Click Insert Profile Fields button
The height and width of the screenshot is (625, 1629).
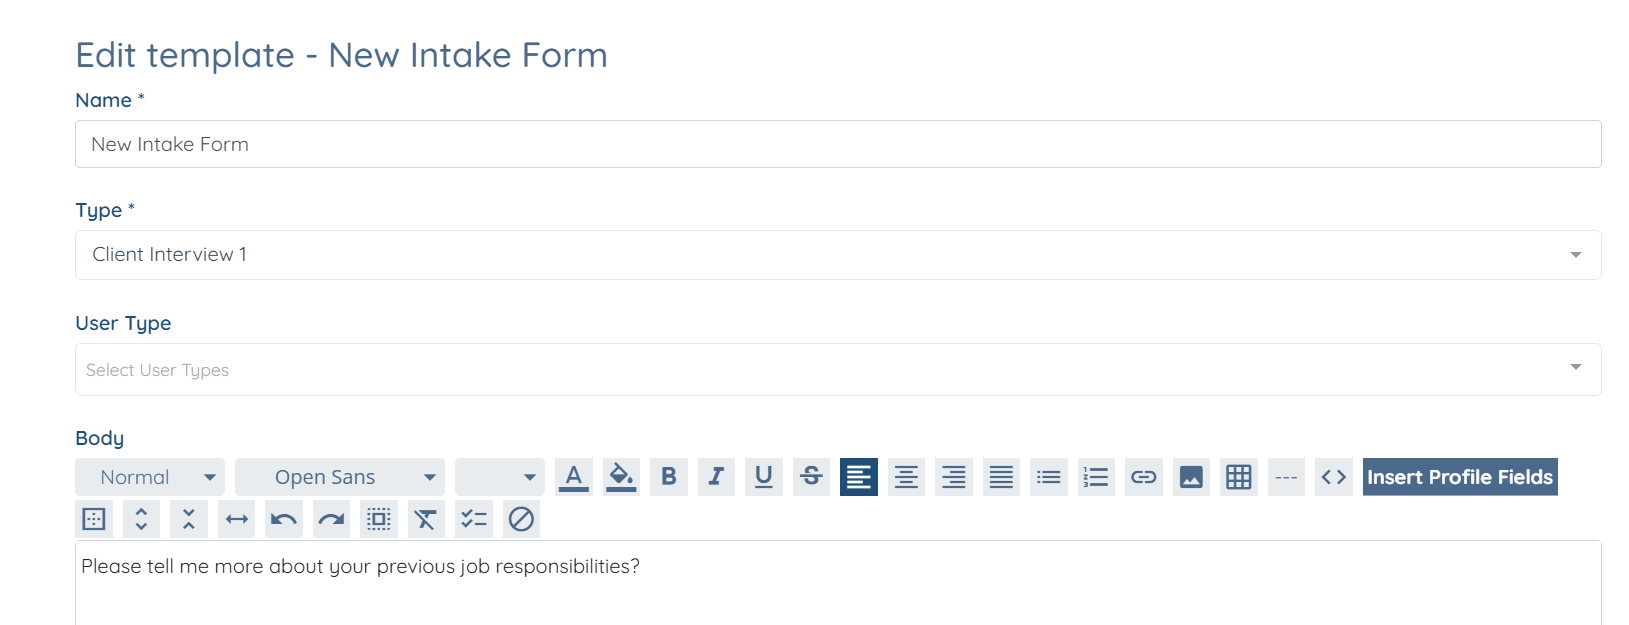tap(1460, 477)
